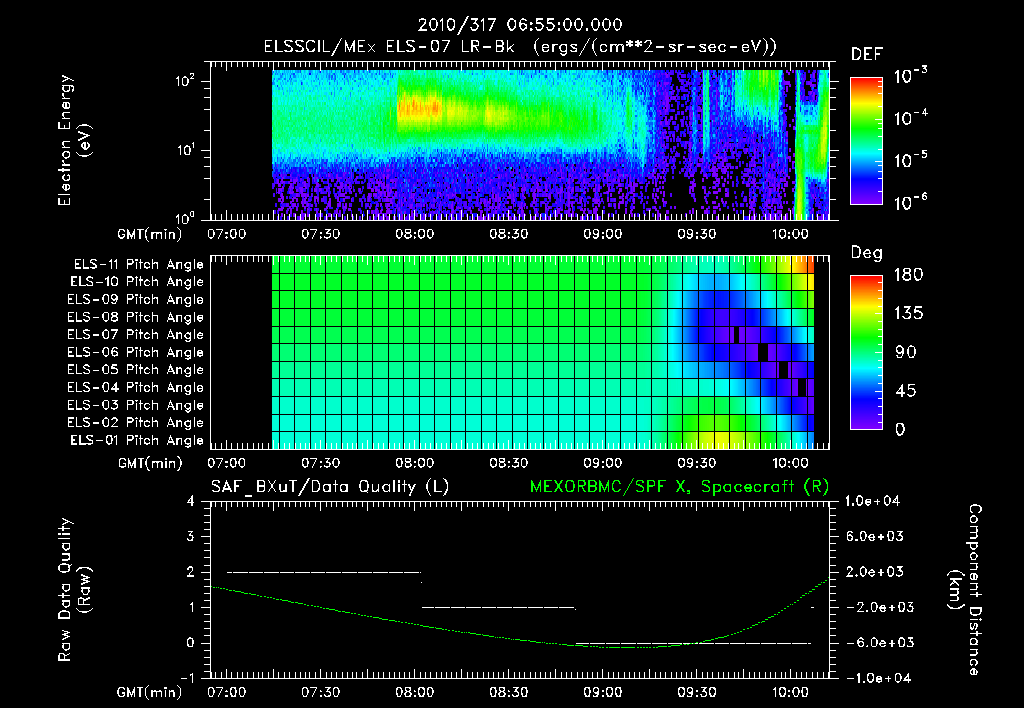This screenshot has height=708, width=1024.
Task: Click the ELS-07 Pitch Angle row label
Action: (135, 334)
